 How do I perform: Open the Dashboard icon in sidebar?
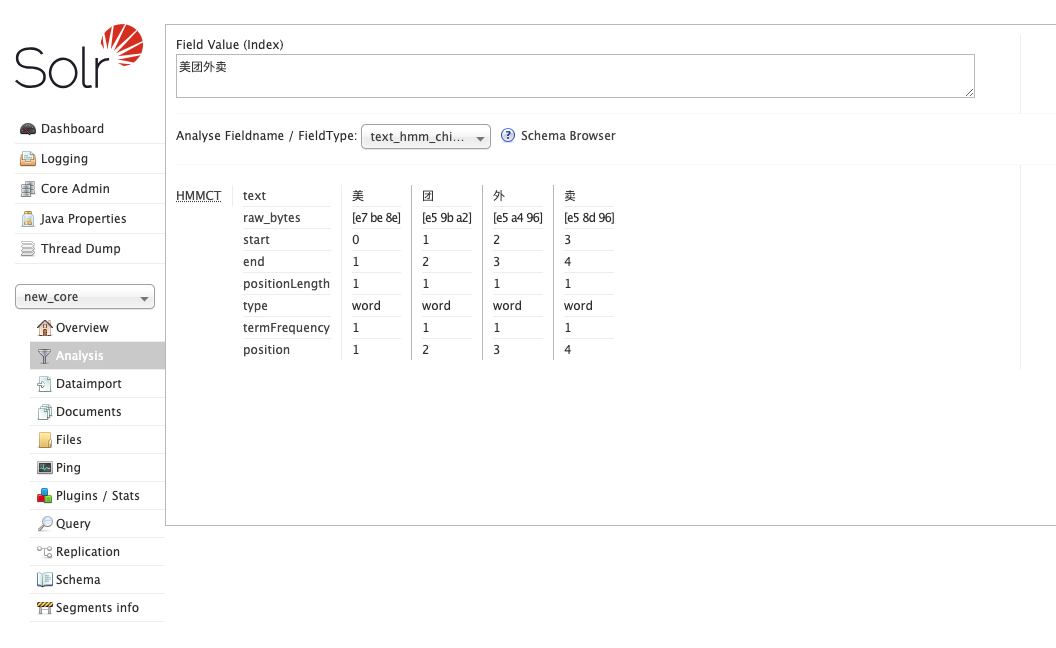[x=28, y=129]
